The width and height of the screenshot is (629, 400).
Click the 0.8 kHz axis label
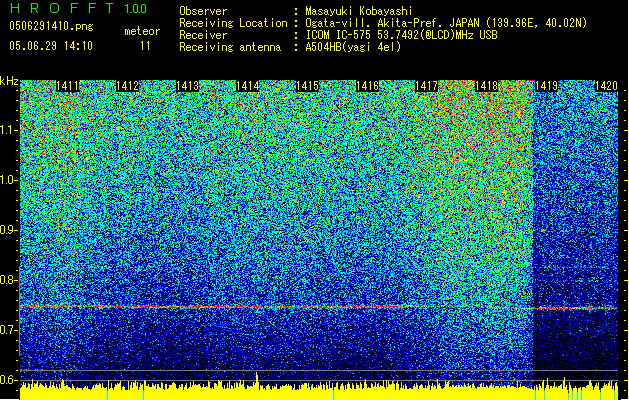9,280
